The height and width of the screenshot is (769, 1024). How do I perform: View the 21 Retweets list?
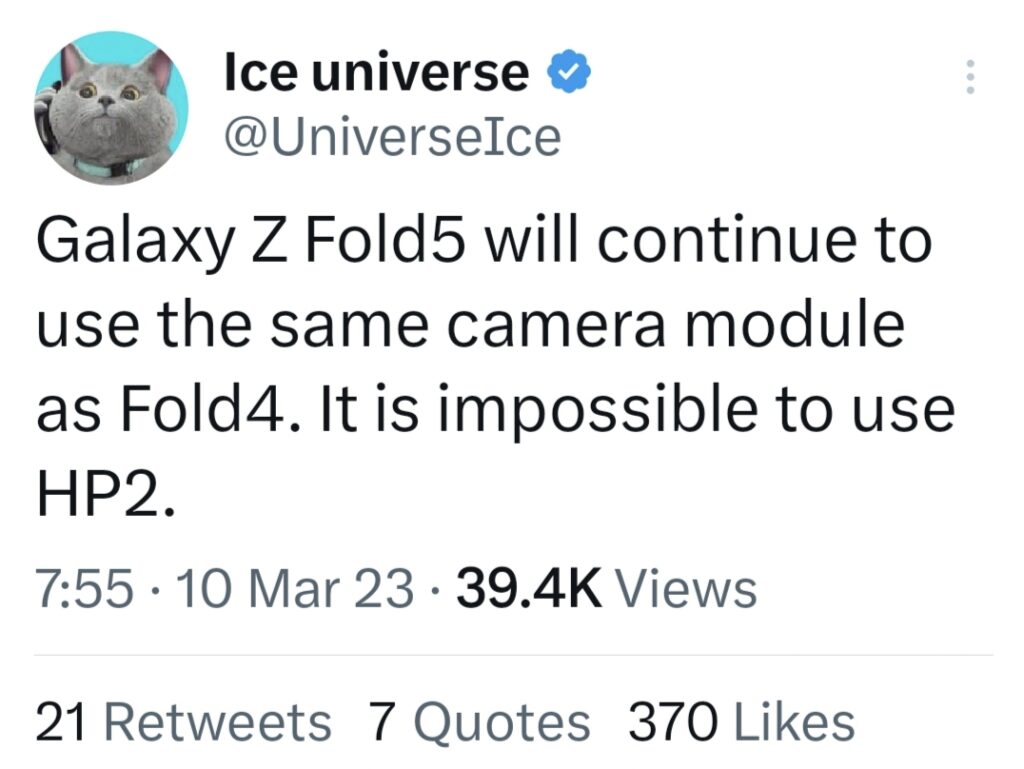183,722
